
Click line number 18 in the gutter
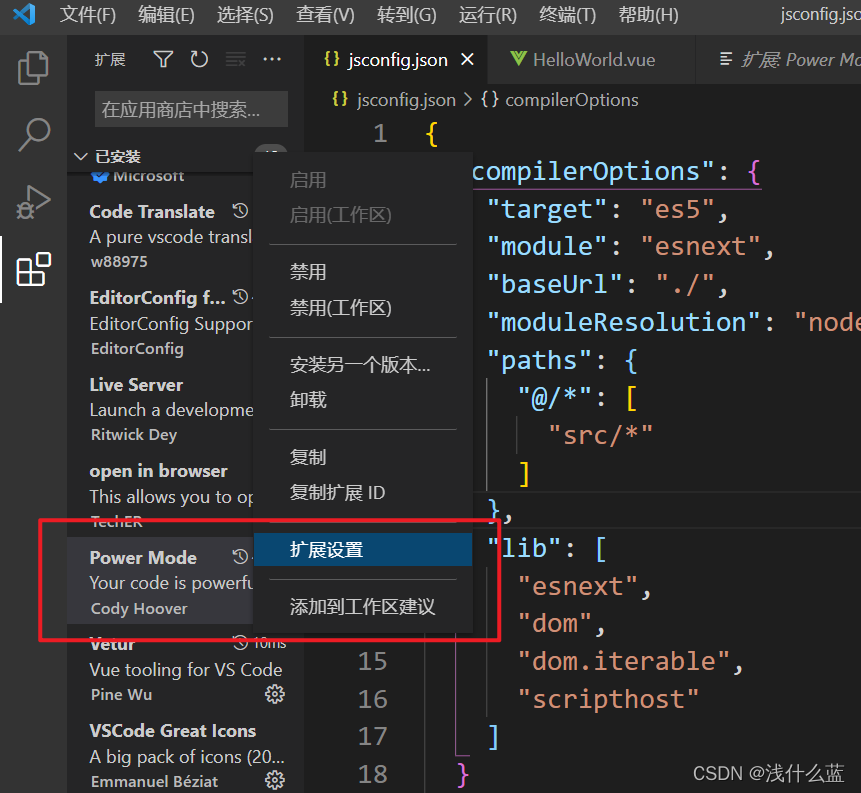tap(372, 774)
